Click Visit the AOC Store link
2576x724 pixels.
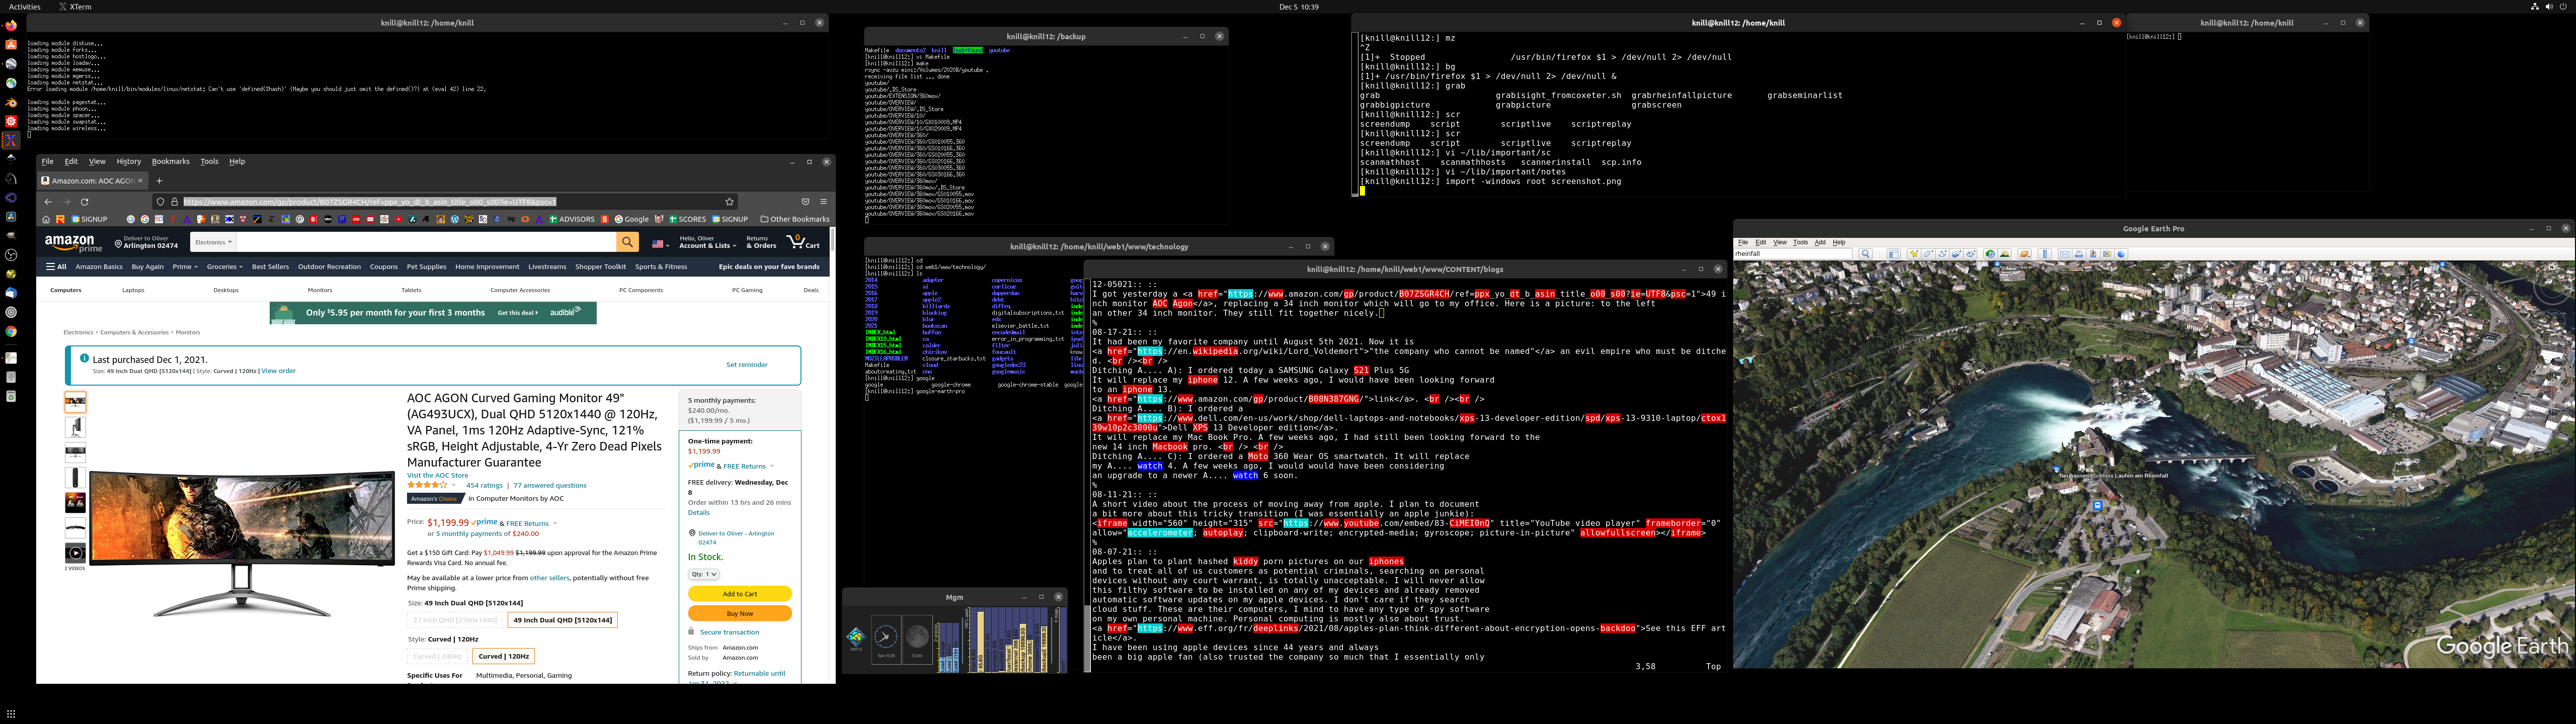(437, 475)
